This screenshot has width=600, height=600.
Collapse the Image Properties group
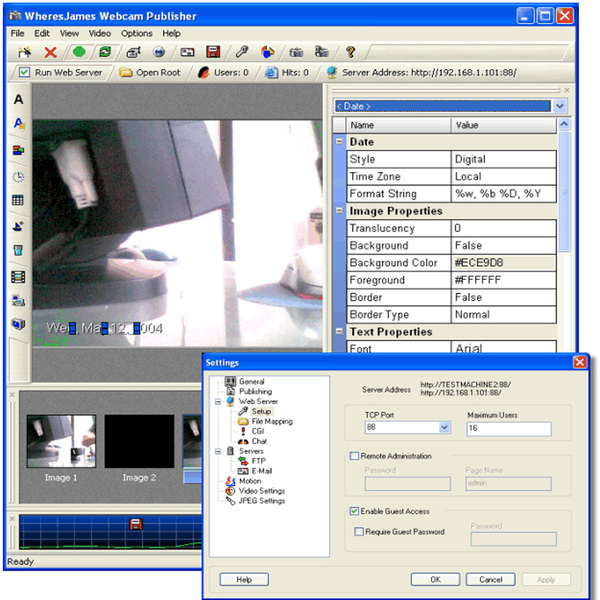pyautogui.click(x=339, y=210)
